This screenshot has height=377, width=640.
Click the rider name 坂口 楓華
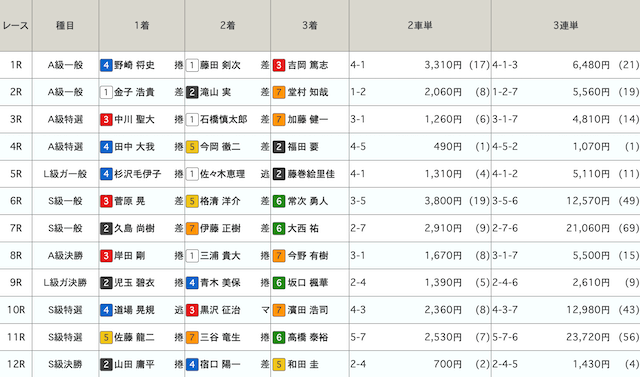point(308,283)
